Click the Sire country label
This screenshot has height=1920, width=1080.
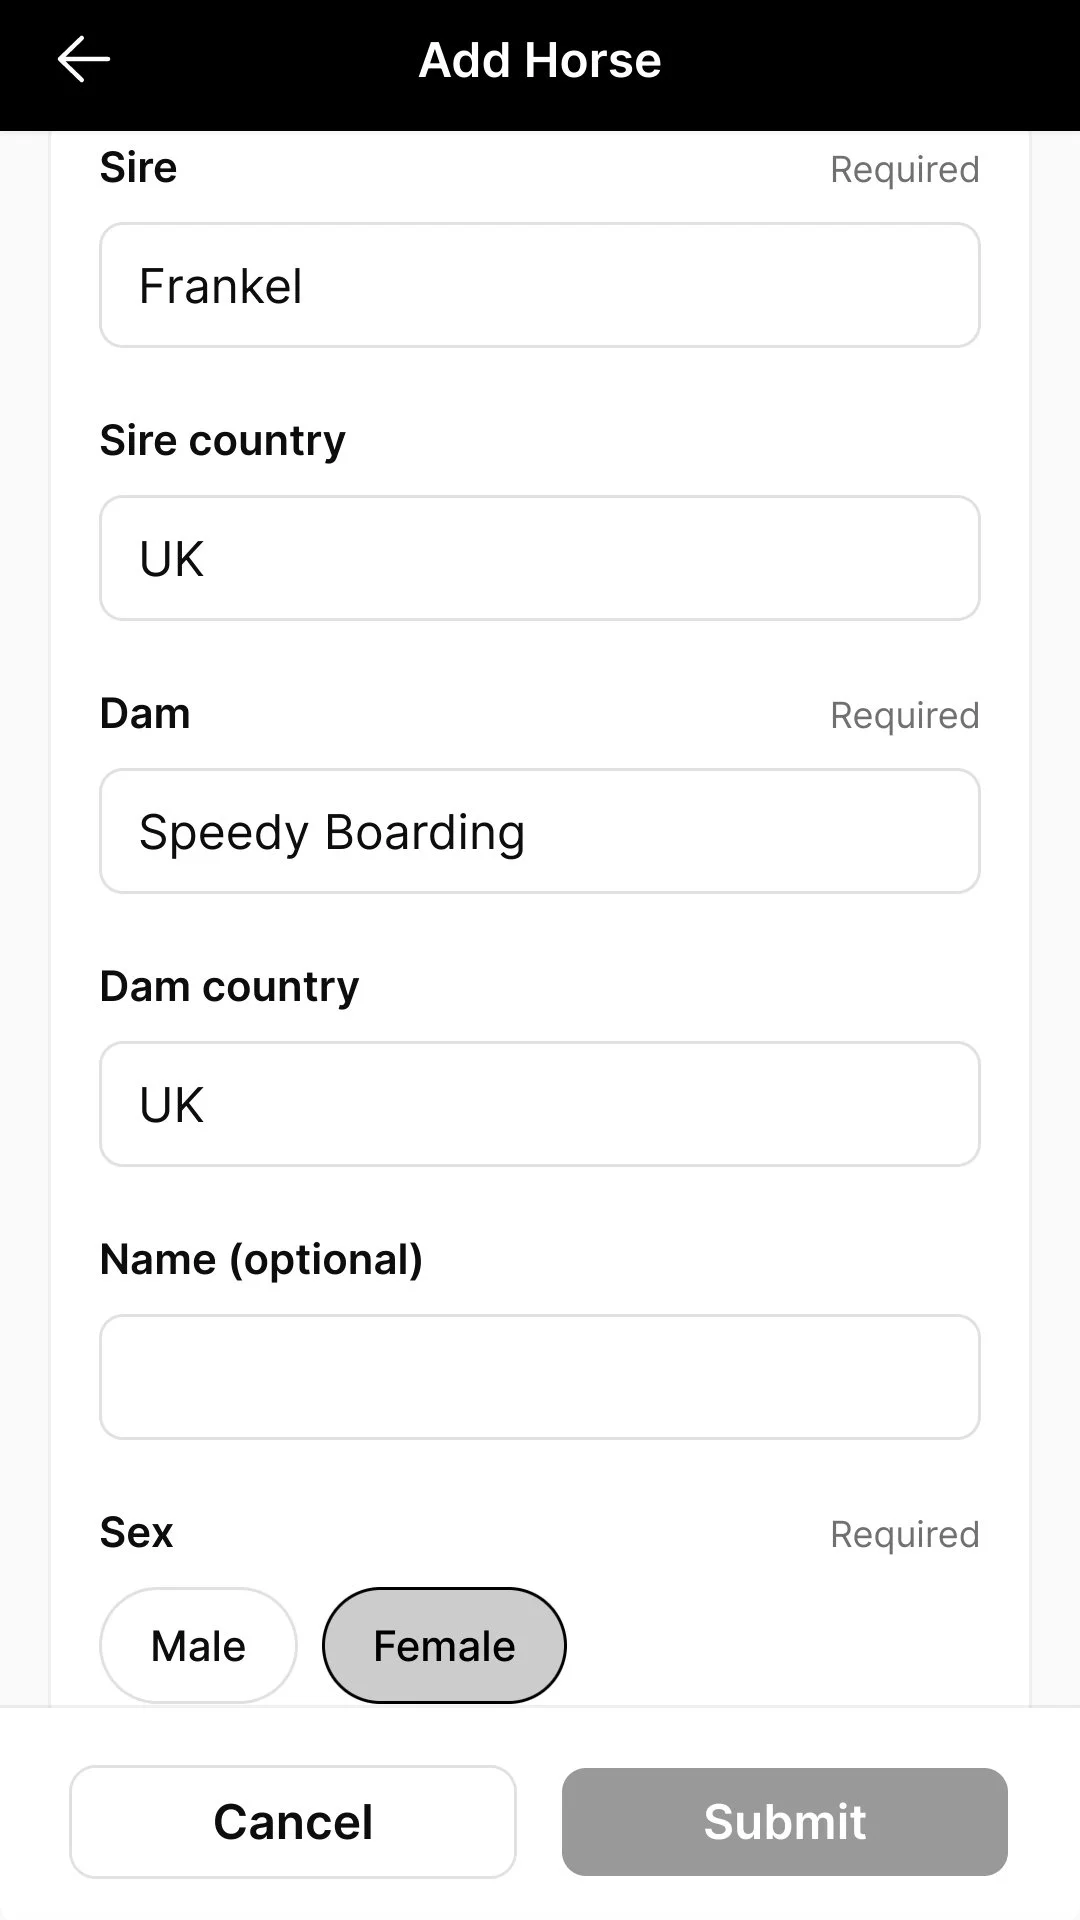click(x=223, y=441)
